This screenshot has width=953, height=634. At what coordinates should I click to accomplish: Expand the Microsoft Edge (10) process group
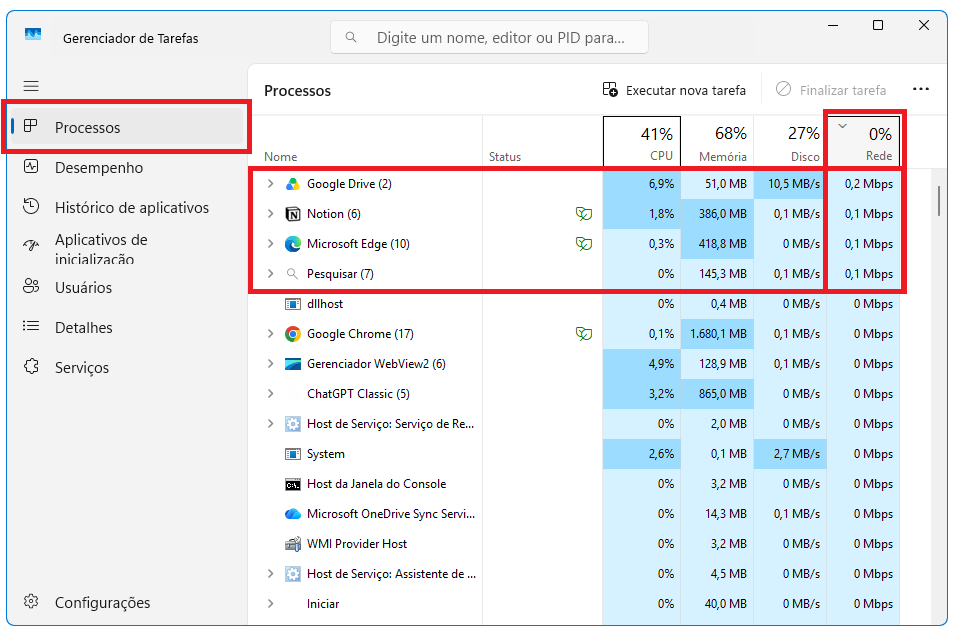click(x=270, y=244)
